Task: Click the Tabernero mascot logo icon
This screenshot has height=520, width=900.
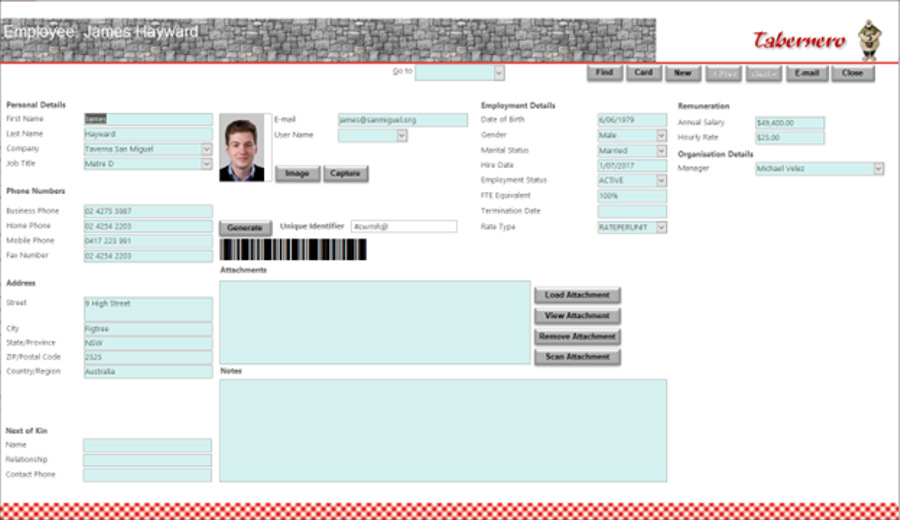Action: click(x=870, y=40)
